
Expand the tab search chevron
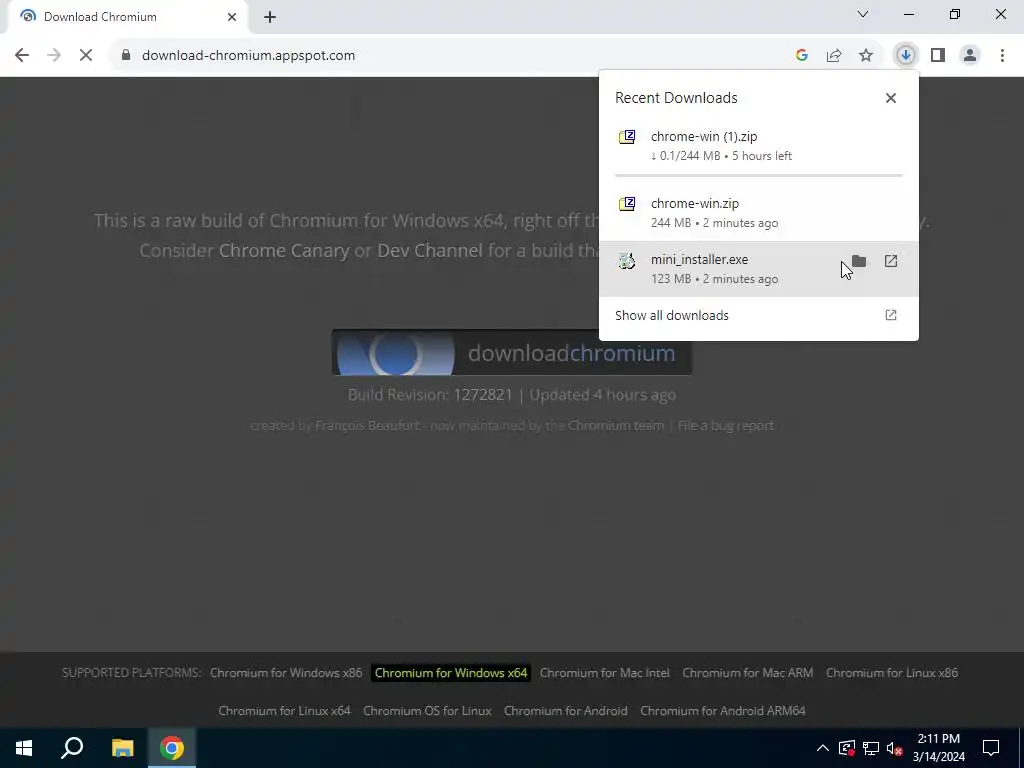[863, 14]
